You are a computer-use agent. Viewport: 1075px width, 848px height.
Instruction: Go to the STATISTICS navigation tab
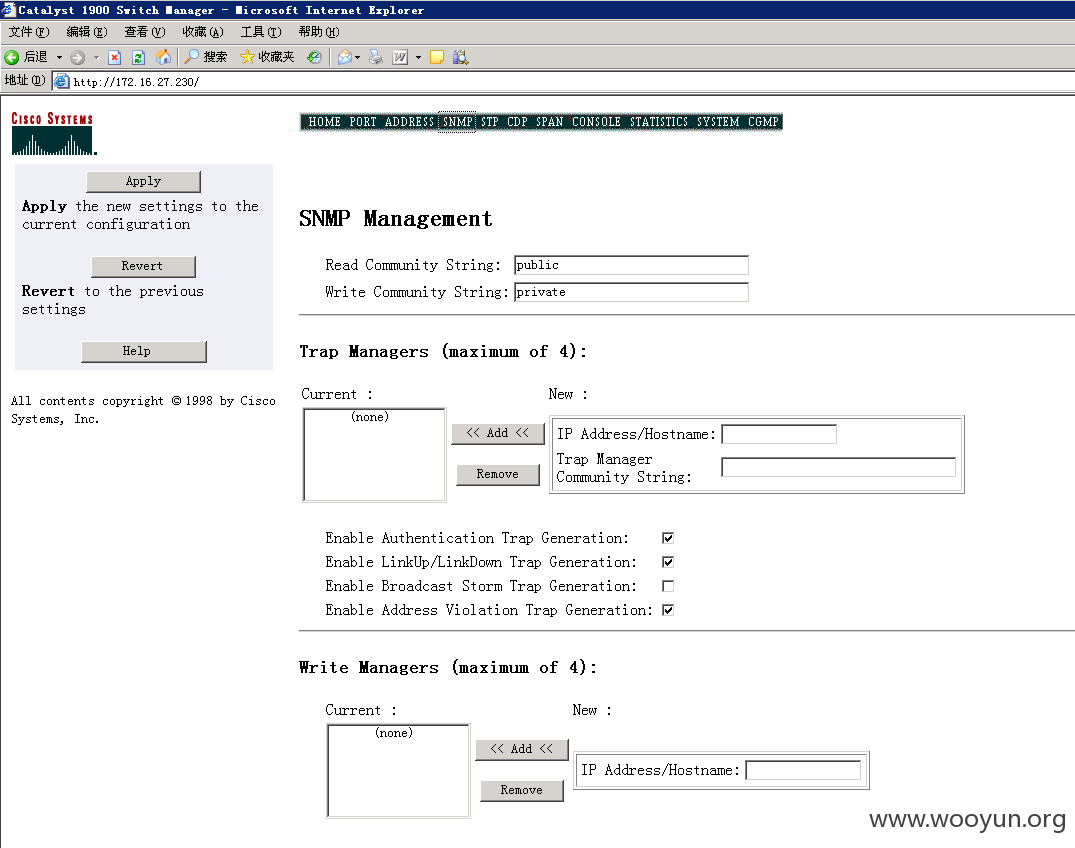tap(658, 122)
